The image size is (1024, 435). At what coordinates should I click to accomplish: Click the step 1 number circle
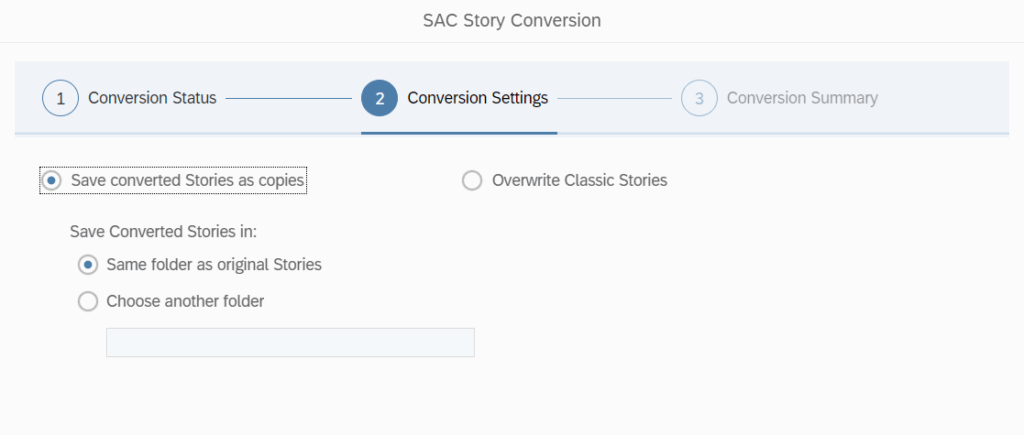coord(60,99)
